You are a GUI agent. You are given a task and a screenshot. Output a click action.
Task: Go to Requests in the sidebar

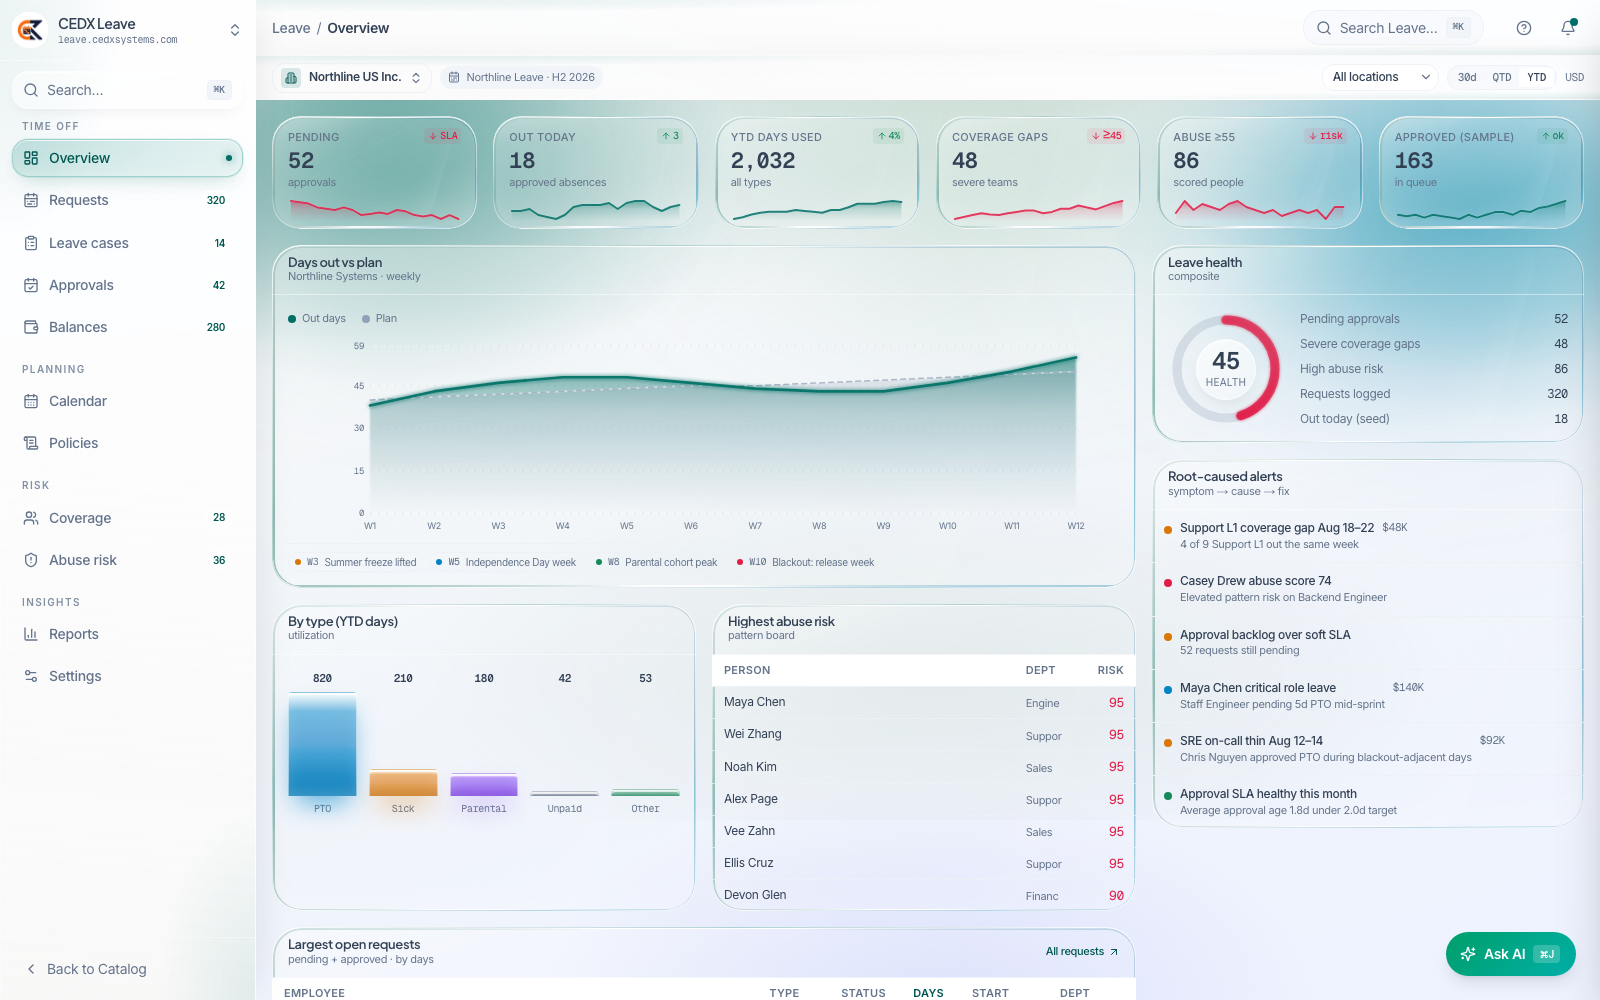127,200
